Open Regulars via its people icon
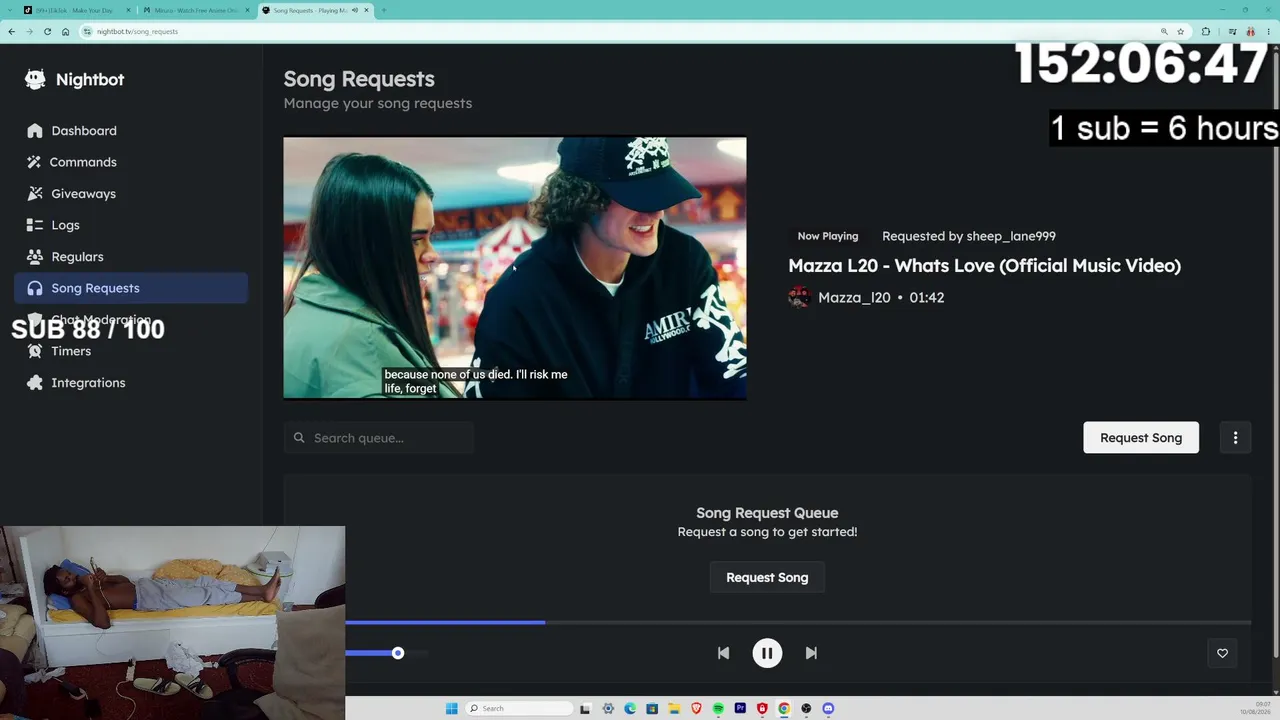Screen dimensions: 1280x720 [35, 257]
